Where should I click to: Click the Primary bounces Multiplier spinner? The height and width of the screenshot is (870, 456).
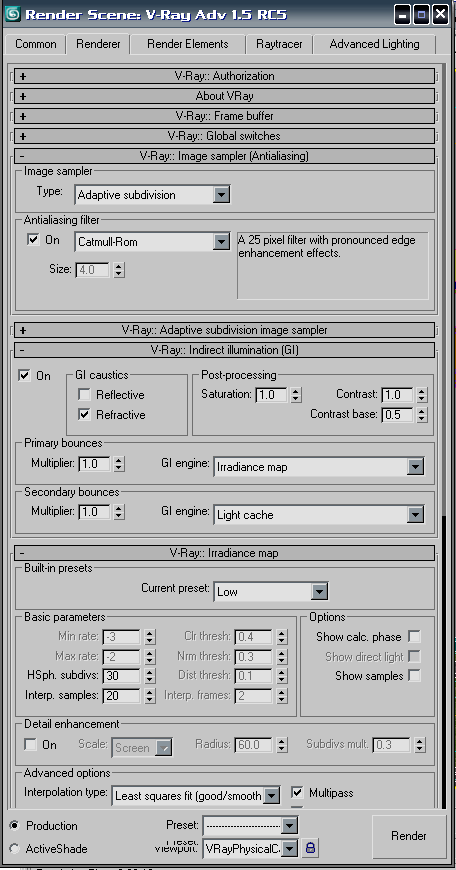[119, 464]
